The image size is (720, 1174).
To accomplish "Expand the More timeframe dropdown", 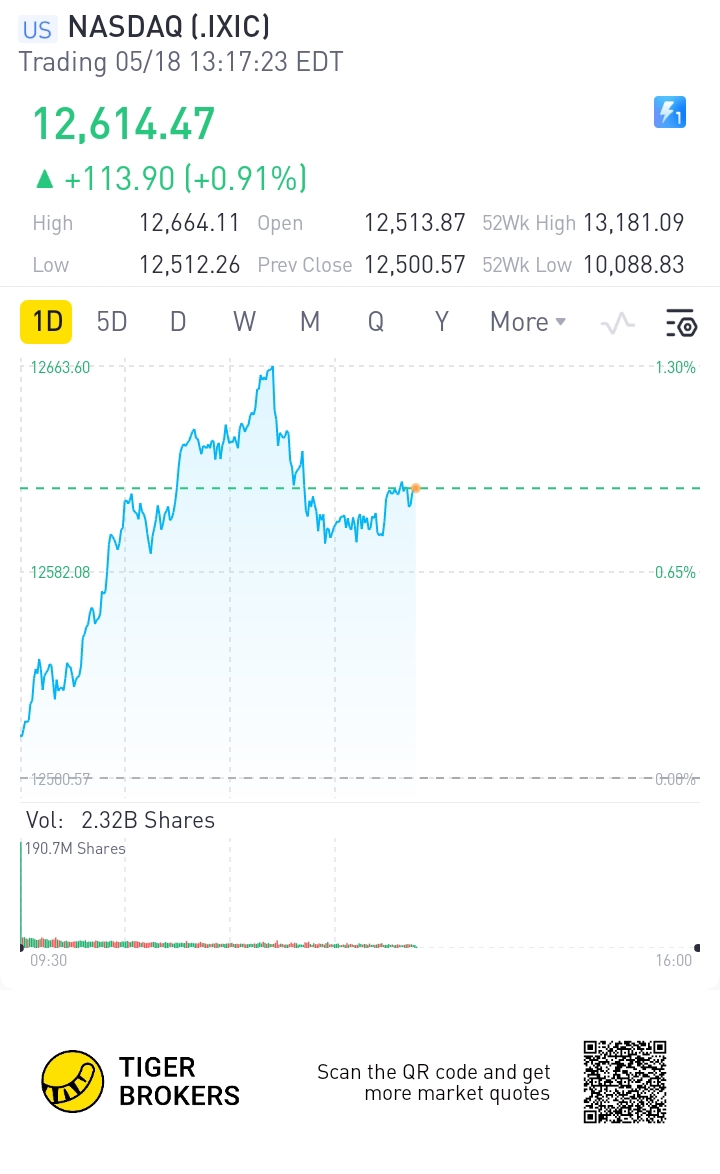I will 528,322.
